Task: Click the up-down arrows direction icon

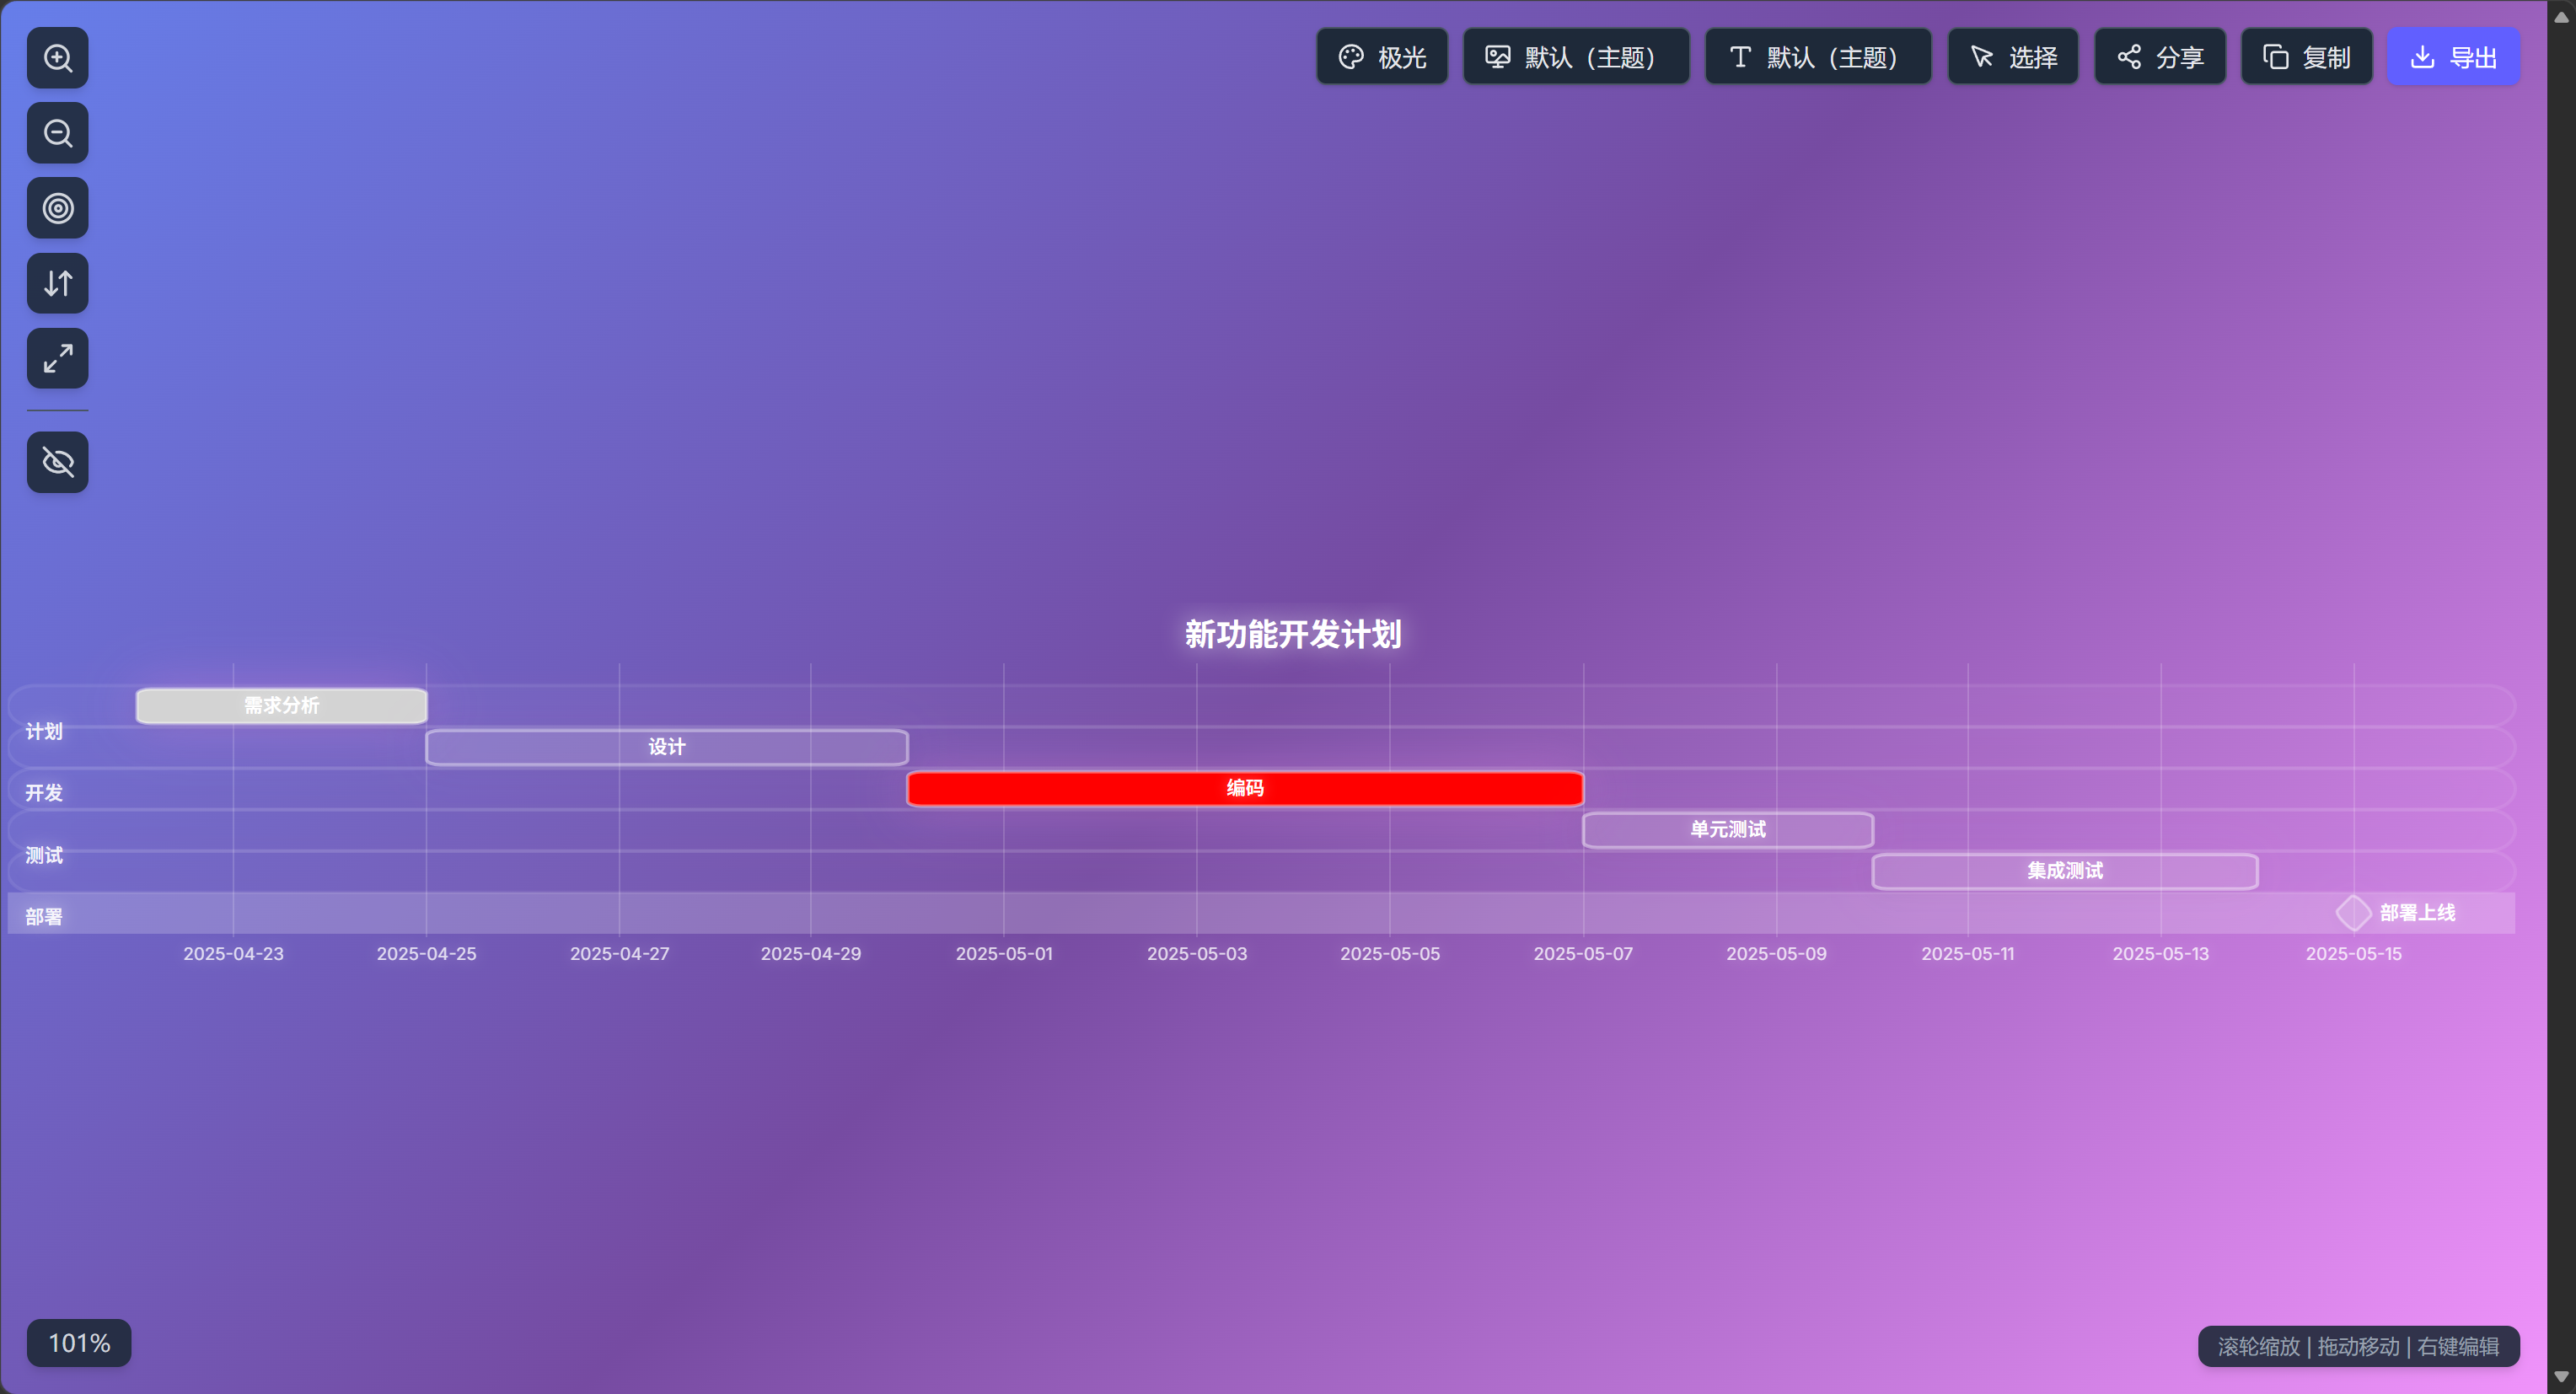Action: [x=58, y=283]
